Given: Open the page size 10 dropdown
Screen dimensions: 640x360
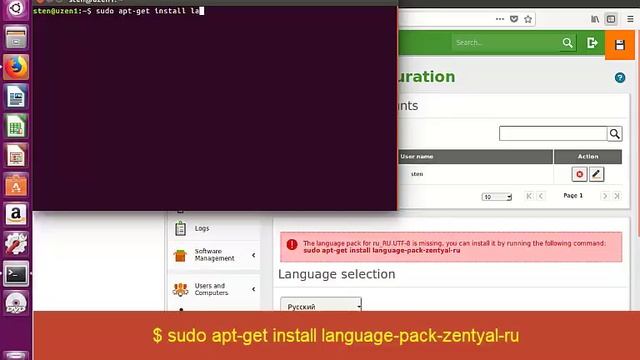Looking at the screenshot, I should click(x=496, y=197).
